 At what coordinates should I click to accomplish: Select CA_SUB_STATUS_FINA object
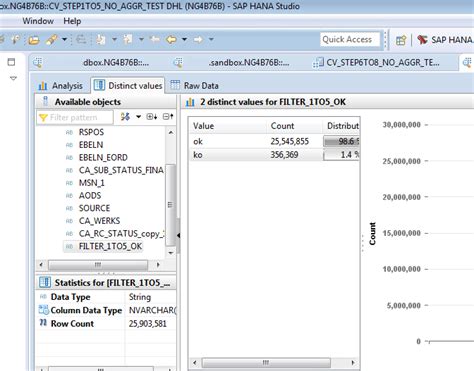click(121, 170)
